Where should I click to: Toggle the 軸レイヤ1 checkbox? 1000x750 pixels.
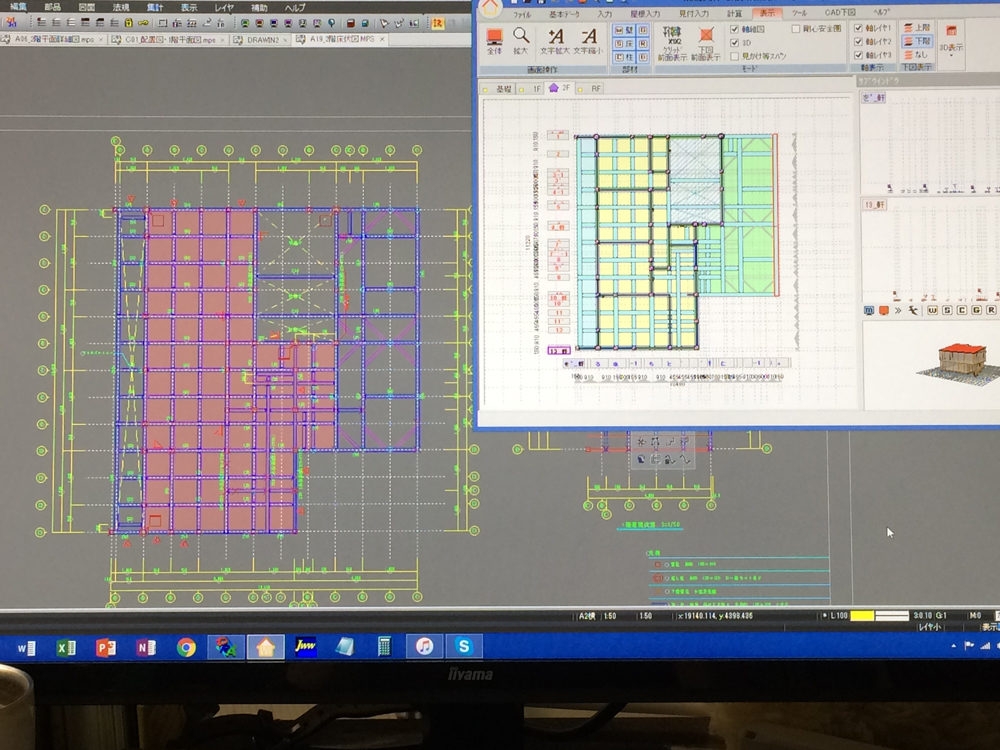coord(859,28)
